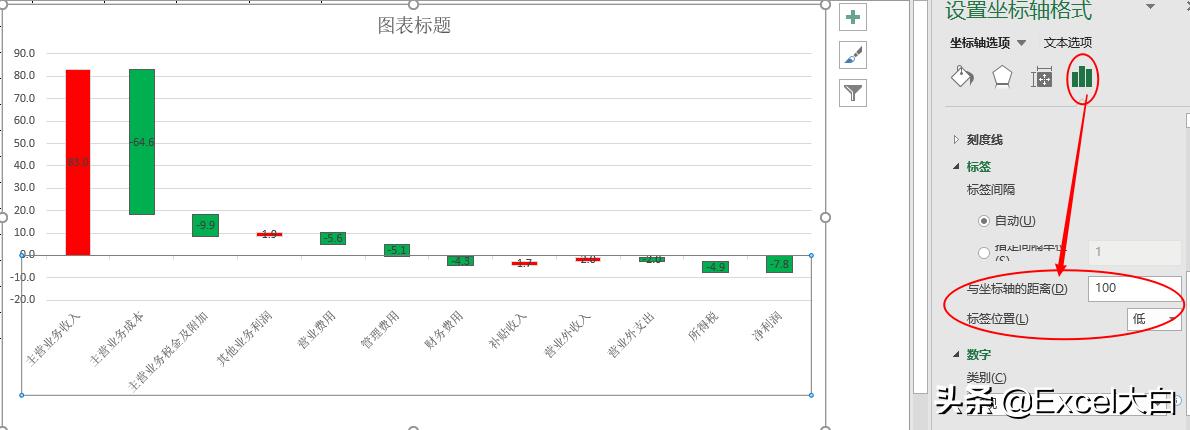Select green bar labeled -9.9
This screenshot has width=1190, height=430.
pyautogui.click(x=206, y=225)
